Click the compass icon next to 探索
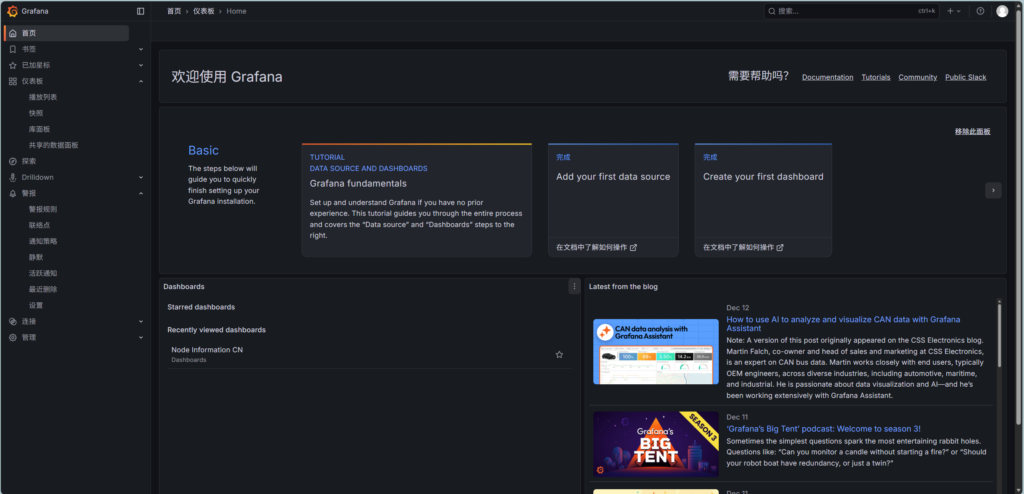 coord(12,161)
